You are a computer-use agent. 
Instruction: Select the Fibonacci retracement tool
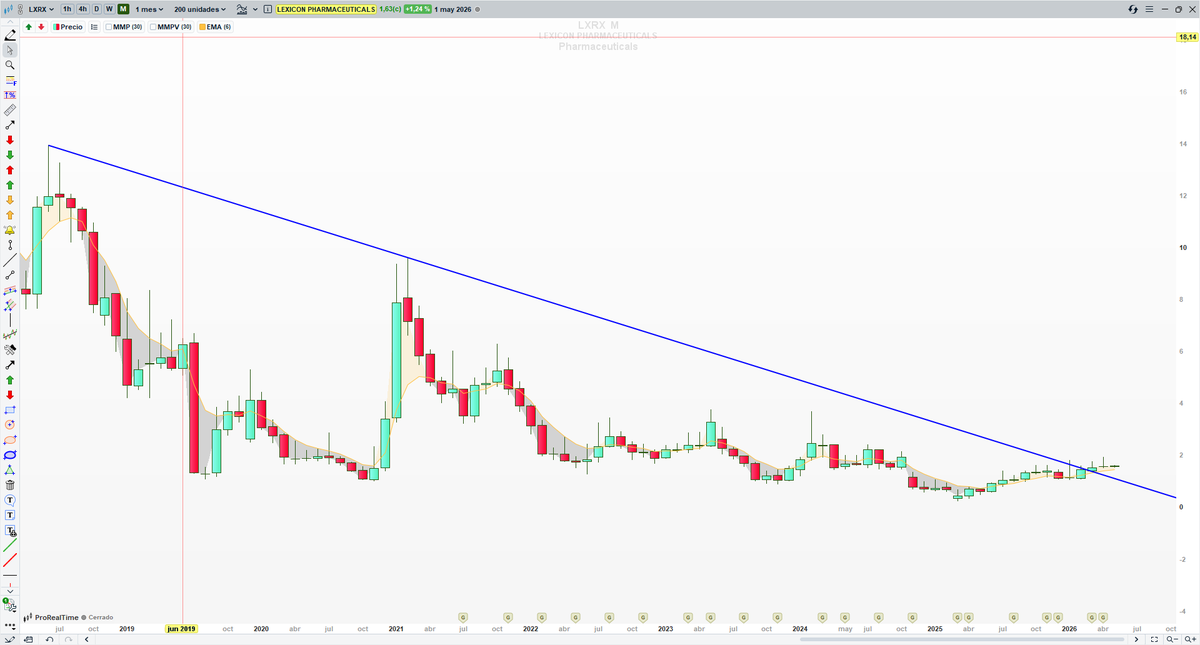(x=10, y=80)
